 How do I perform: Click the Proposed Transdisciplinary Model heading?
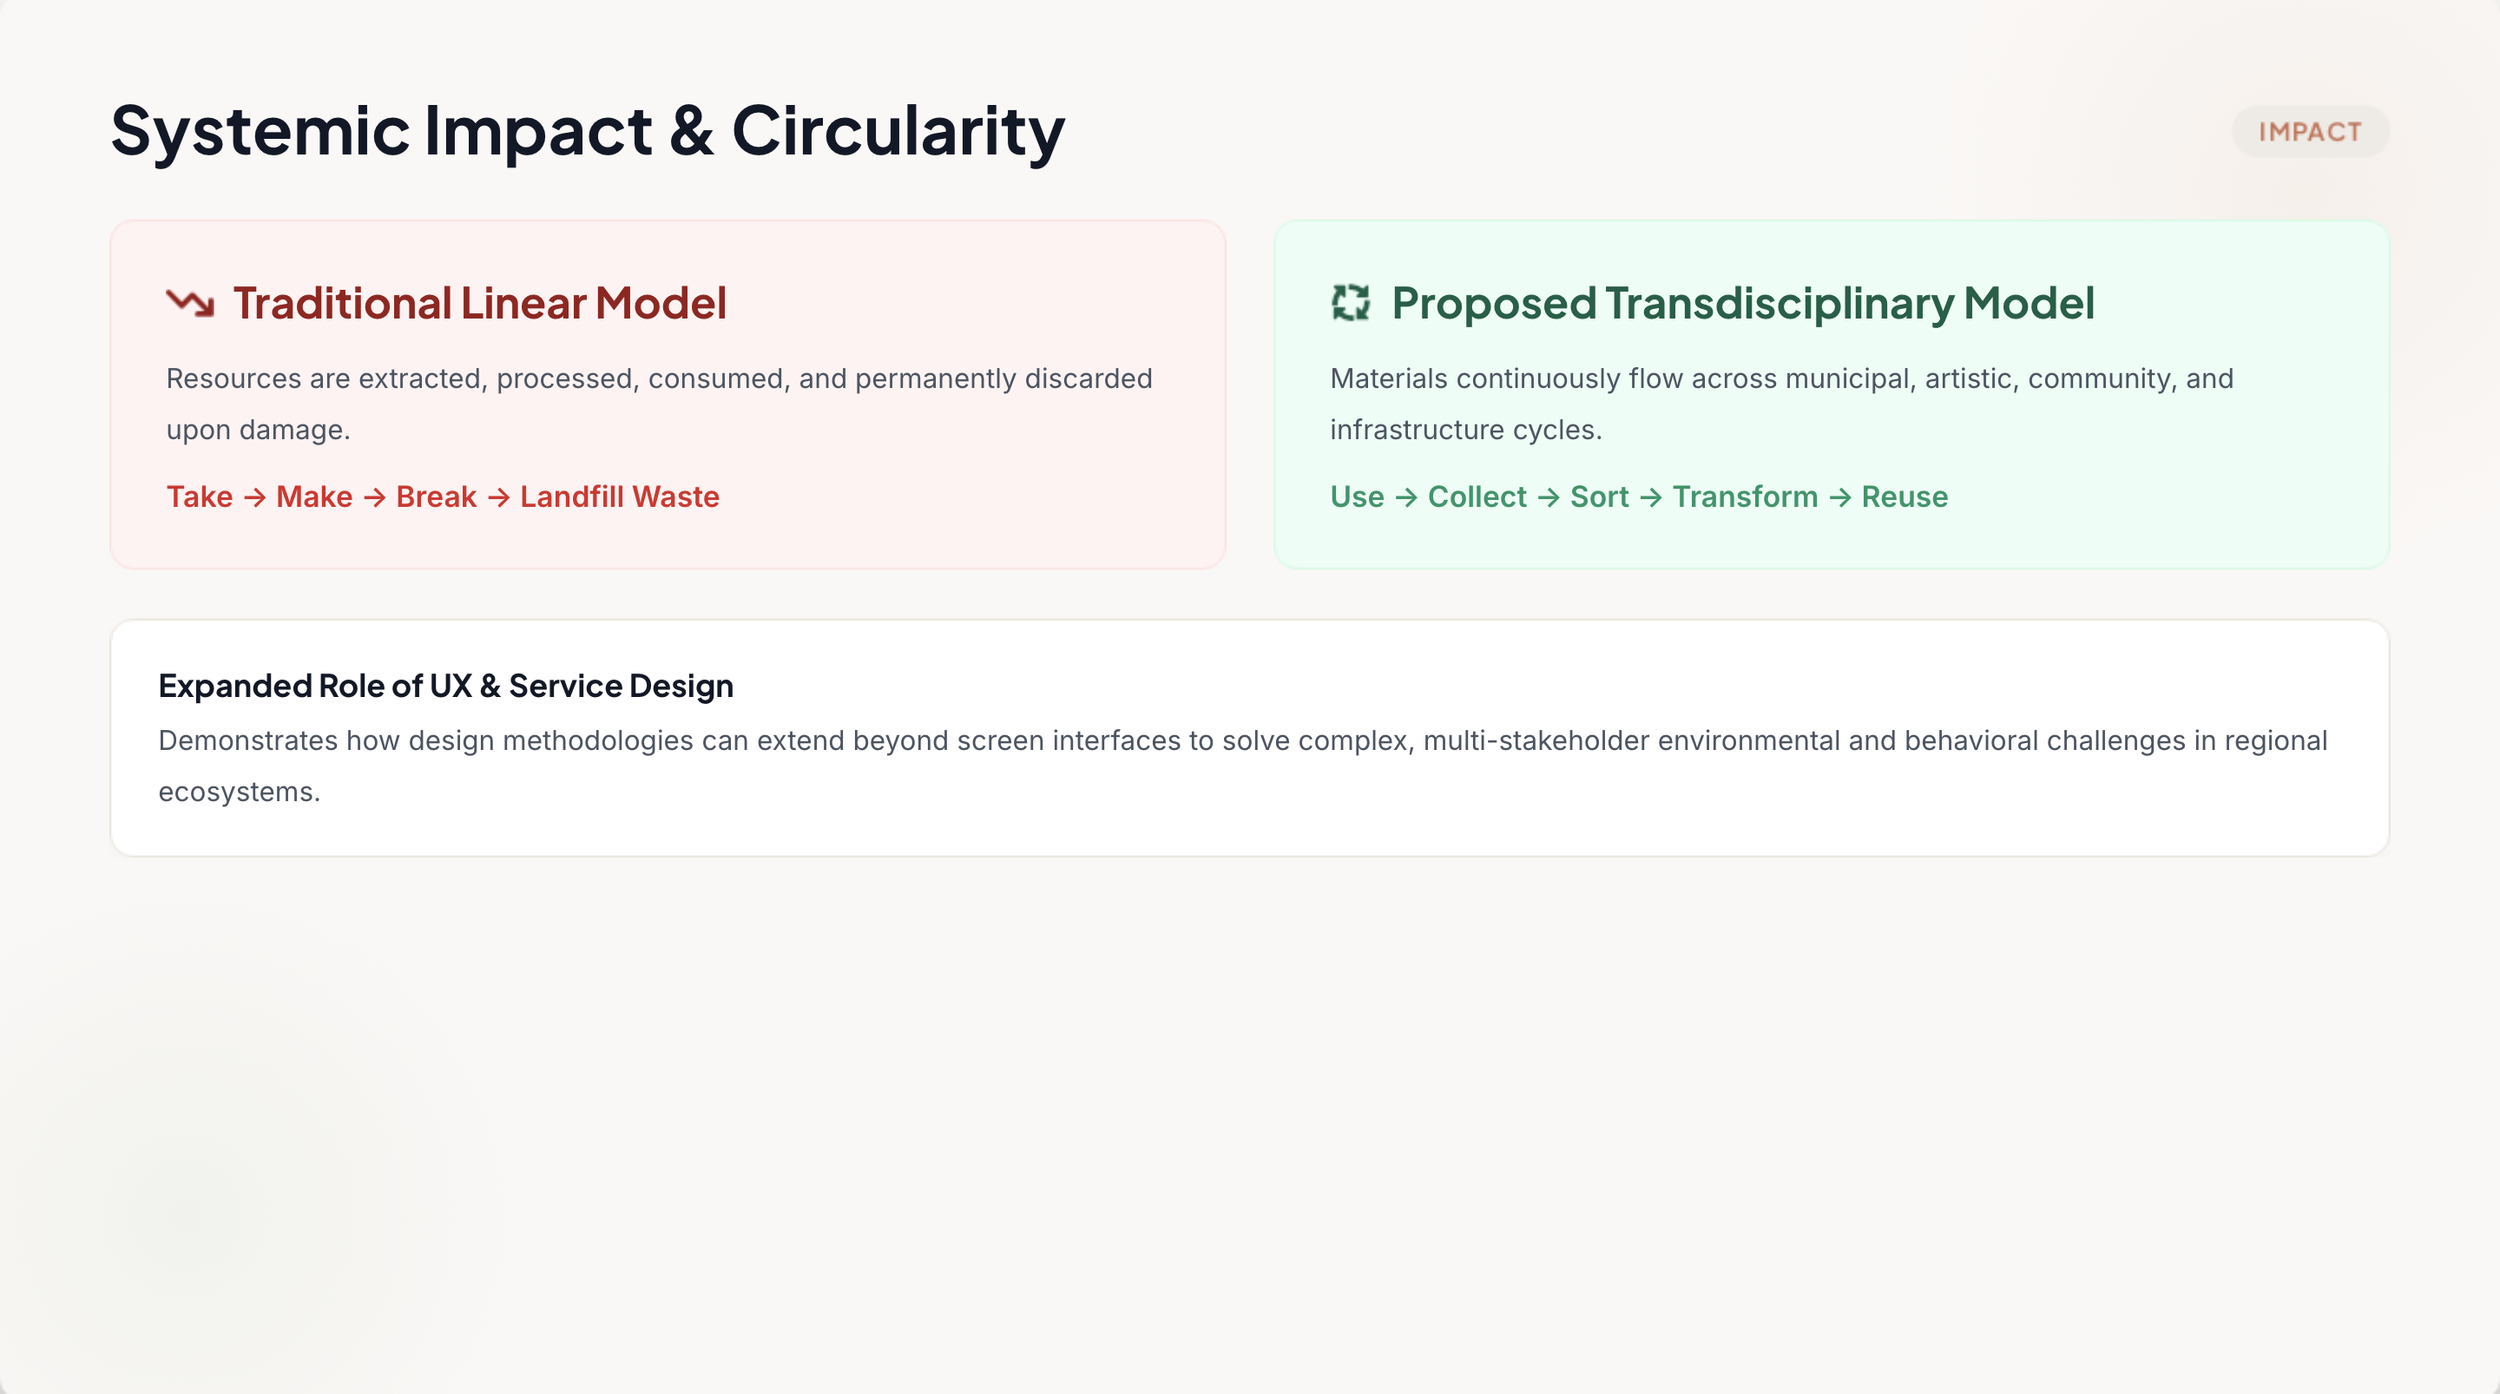(x=1743, y=303)
